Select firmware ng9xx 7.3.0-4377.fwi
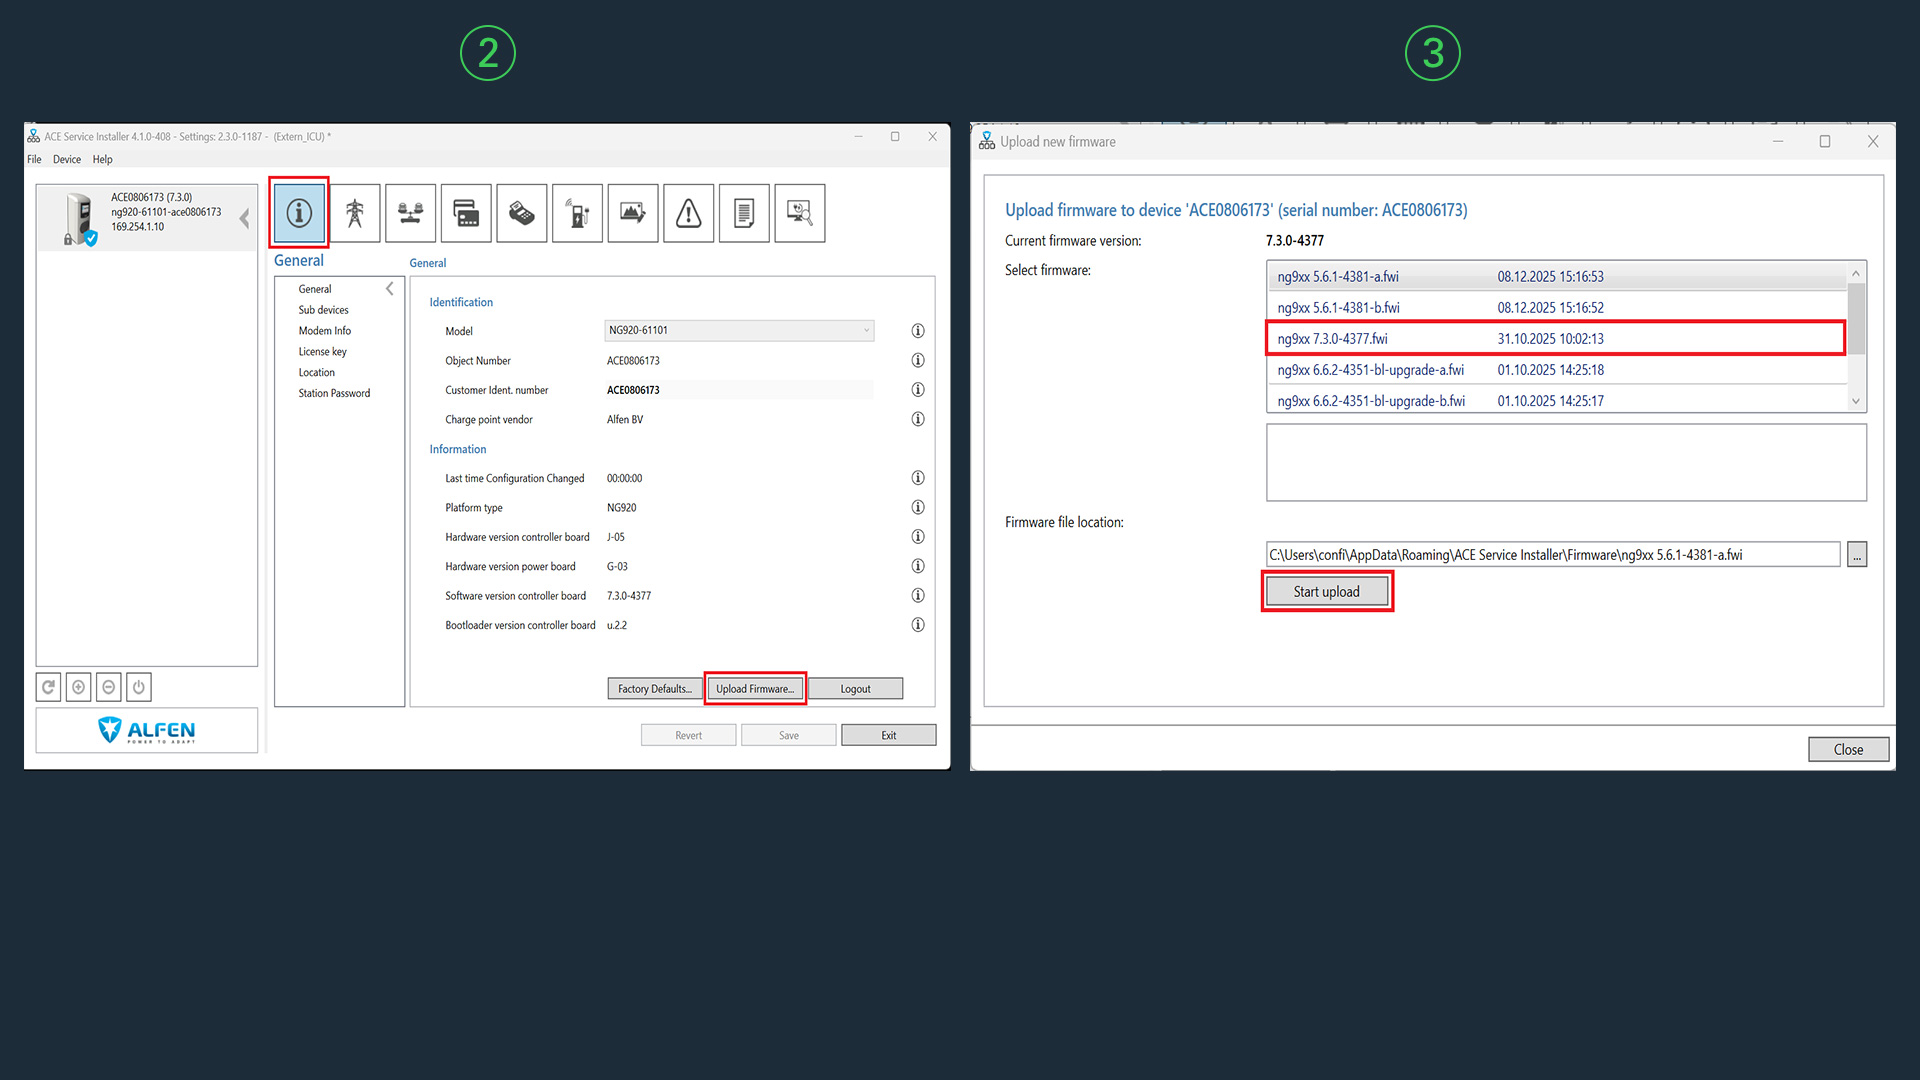Screen dimensions: 1920x1080 point(1556,339)
